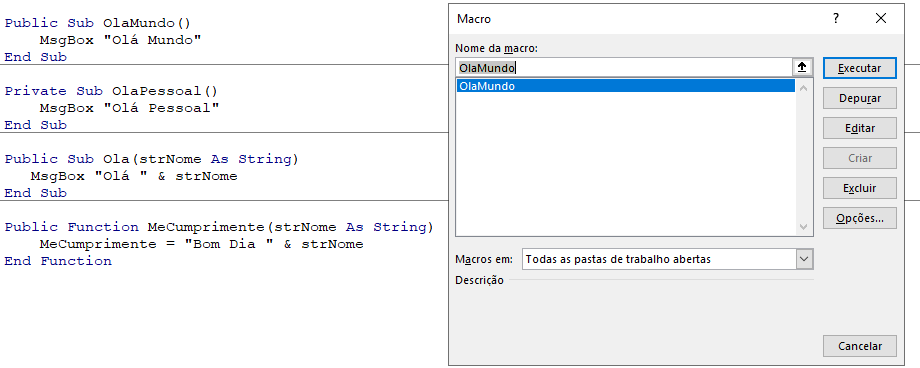Run the macro with Executar button
Image resolution: width=920 pixels, height=368 pixels.
tap(860, 68)
